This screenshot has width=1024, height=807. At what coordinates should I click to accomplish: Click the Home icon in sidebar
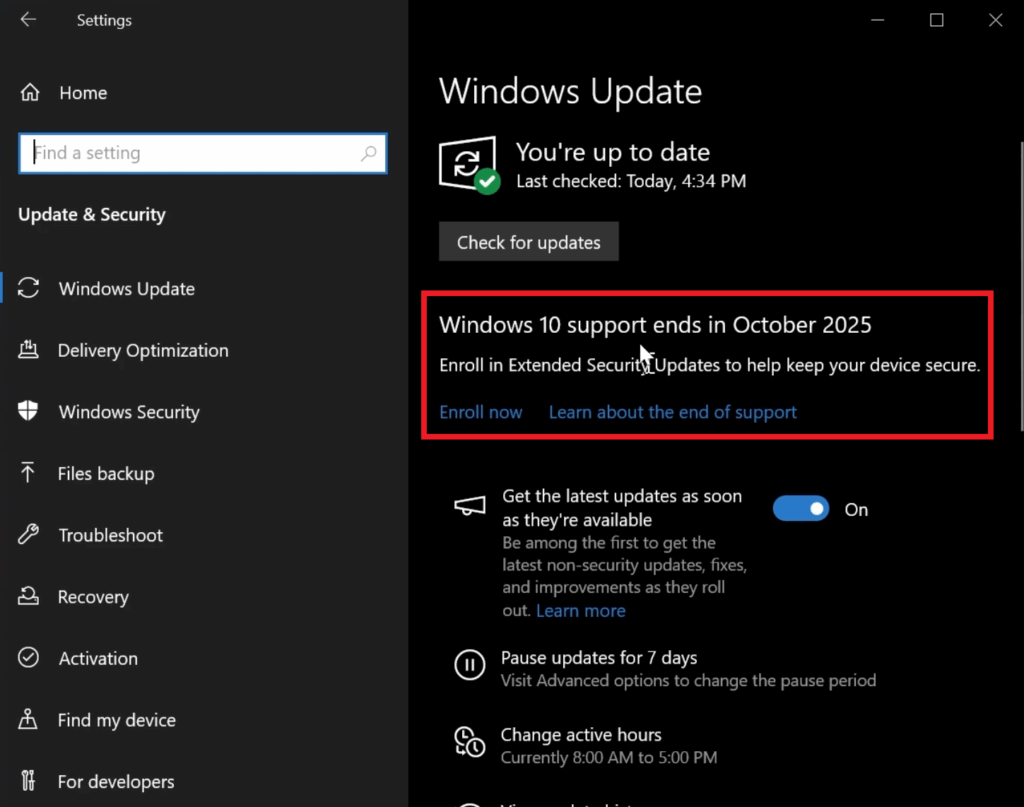[x=30, y=93]
